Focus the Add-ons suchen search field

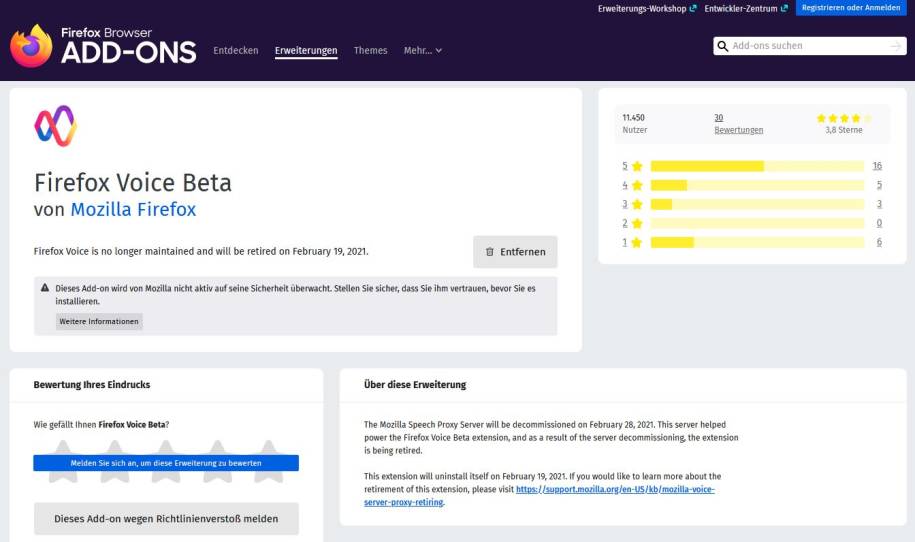(809, 46)
